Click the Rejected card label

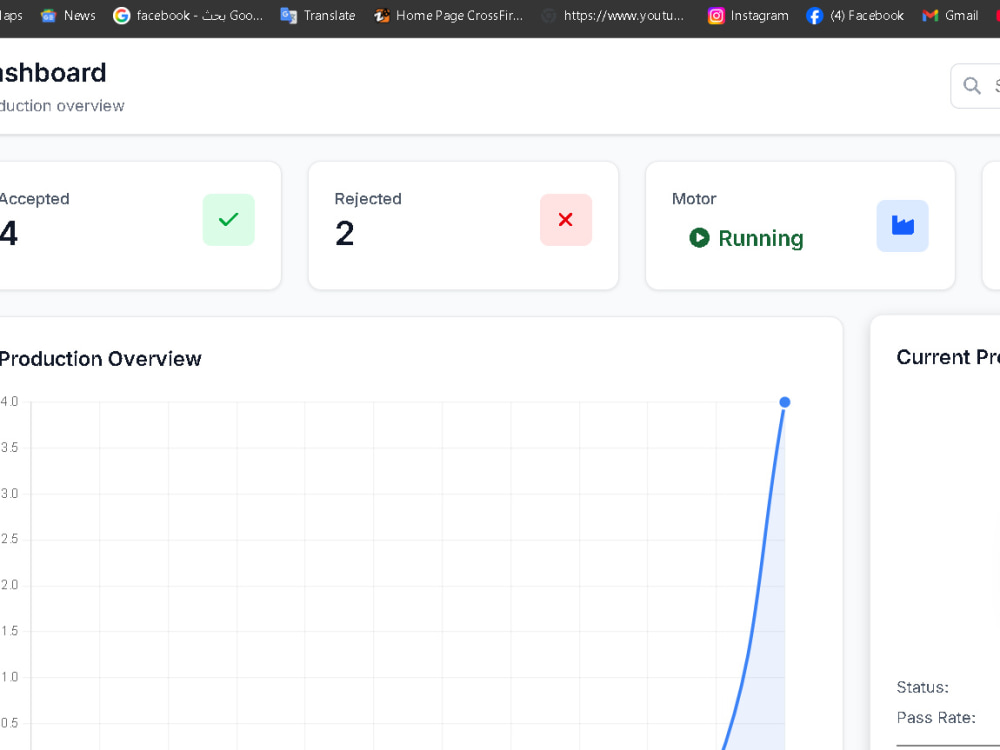click(x=368, y=199)
